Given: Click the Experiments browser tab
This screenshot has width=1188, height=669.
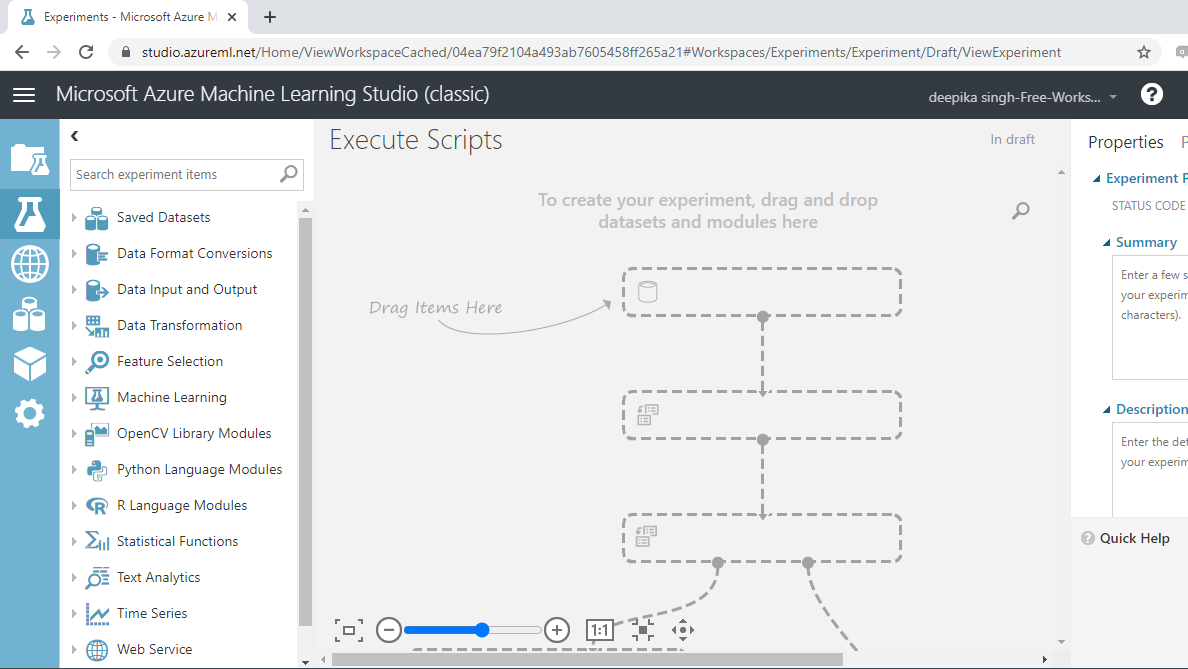Looking at the screenshot, I should coord(128,17).
